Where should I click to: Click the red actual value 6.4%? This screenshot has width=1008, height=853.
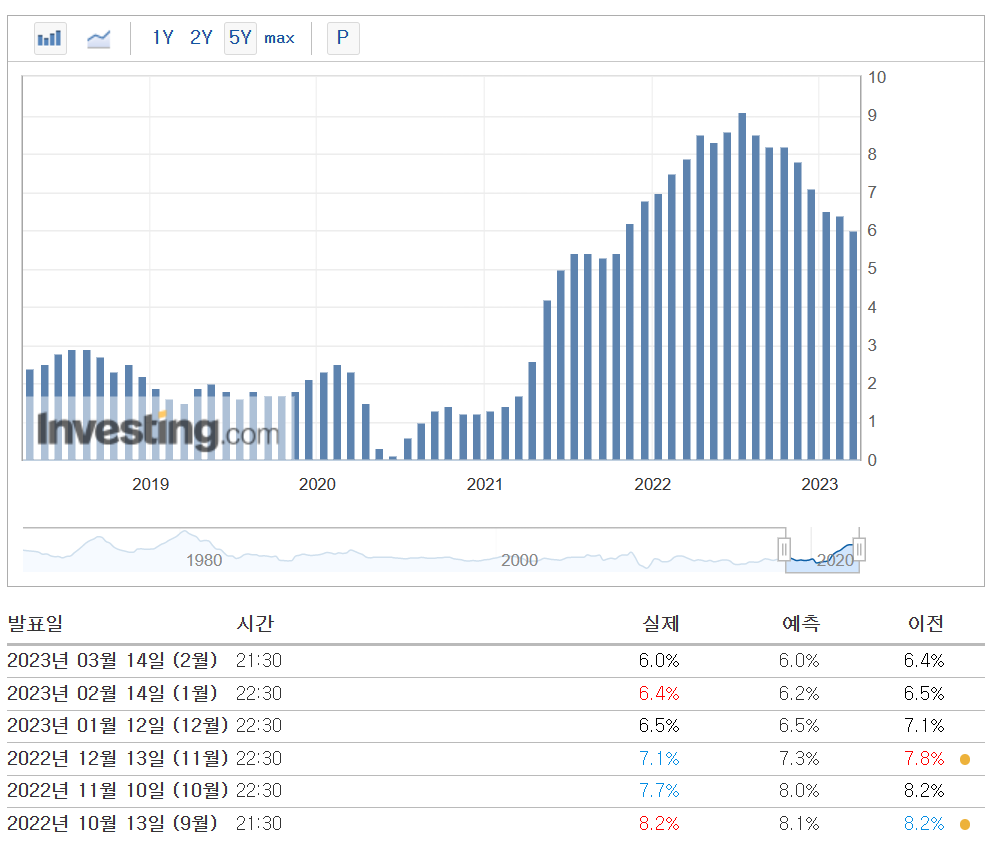tap(659, 694)
